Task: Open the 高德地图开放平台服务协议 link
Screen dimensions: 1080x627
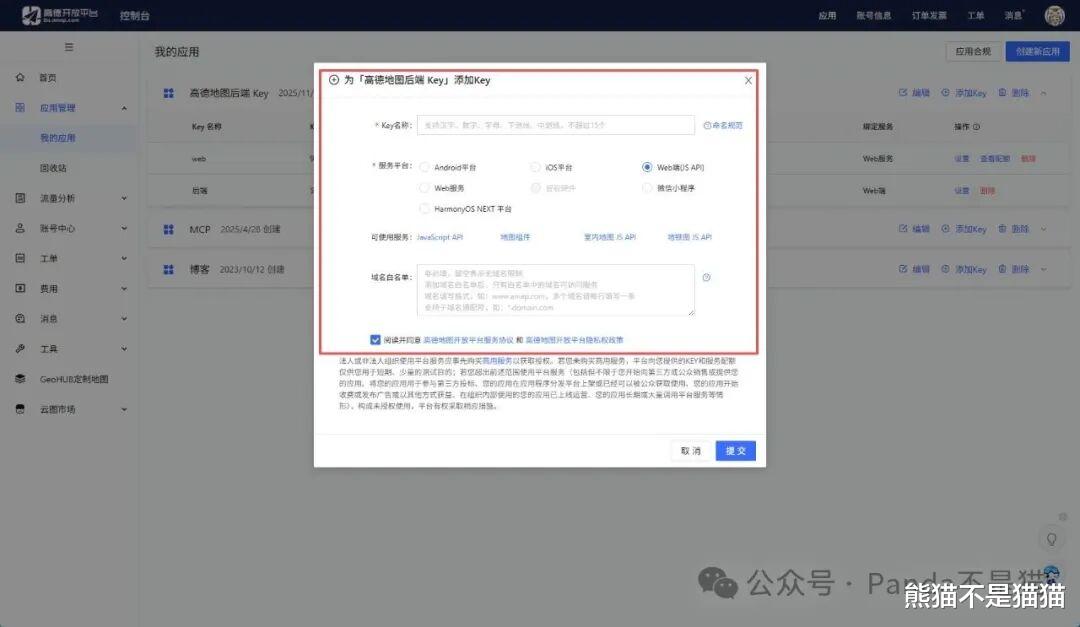Action: click(468, 340)
